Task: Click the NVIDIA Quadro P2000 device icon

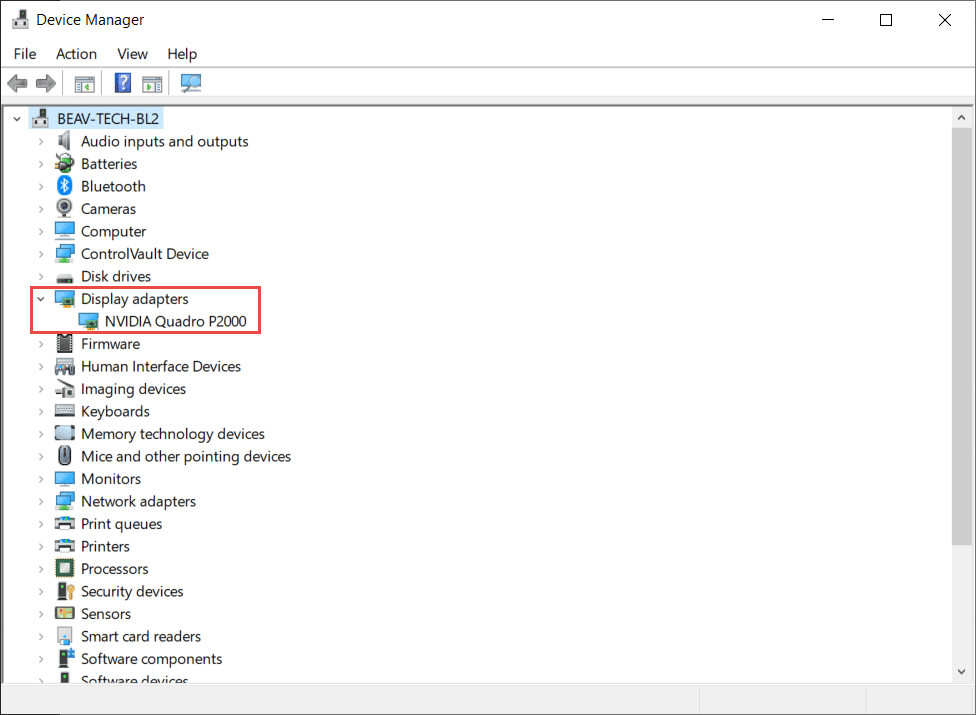Action: 88,321
